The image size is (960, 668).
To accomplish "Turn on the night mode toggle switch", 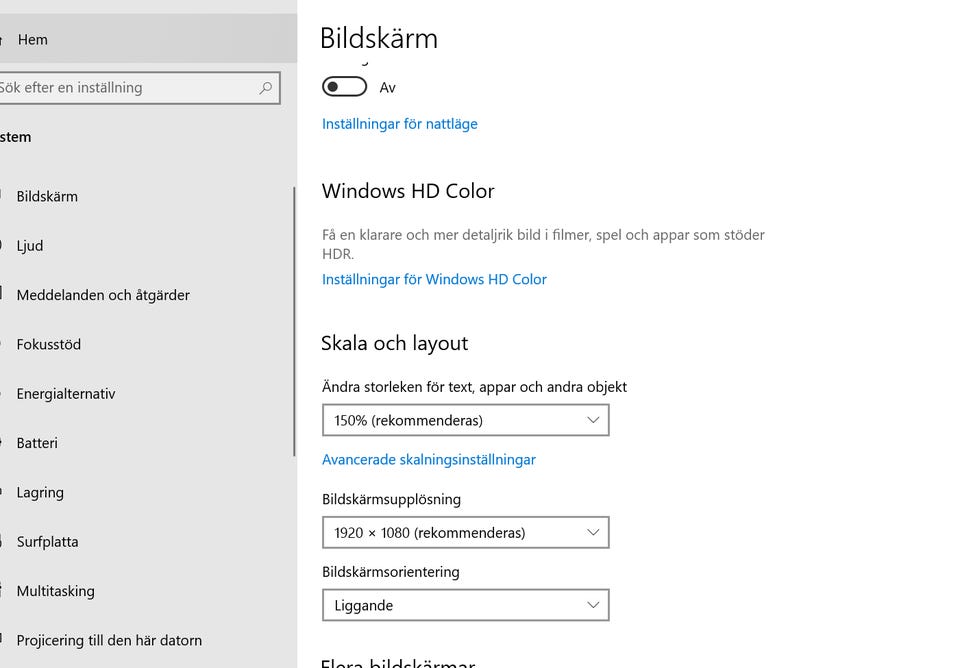I will point(345,87).
